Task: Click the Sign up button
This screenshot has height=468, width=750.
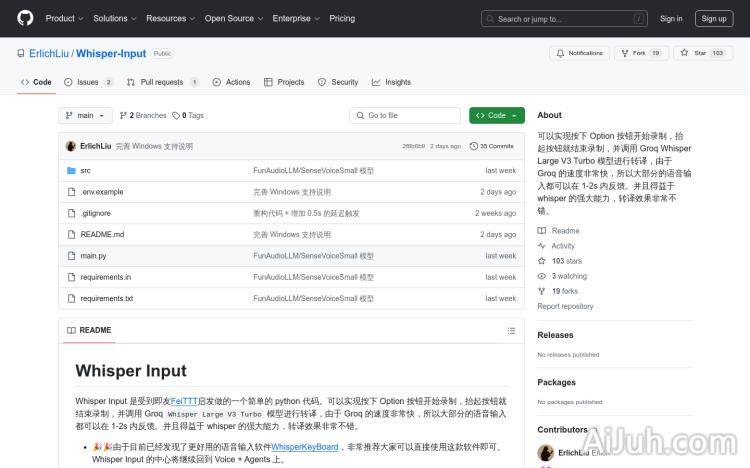Action: 714,18
